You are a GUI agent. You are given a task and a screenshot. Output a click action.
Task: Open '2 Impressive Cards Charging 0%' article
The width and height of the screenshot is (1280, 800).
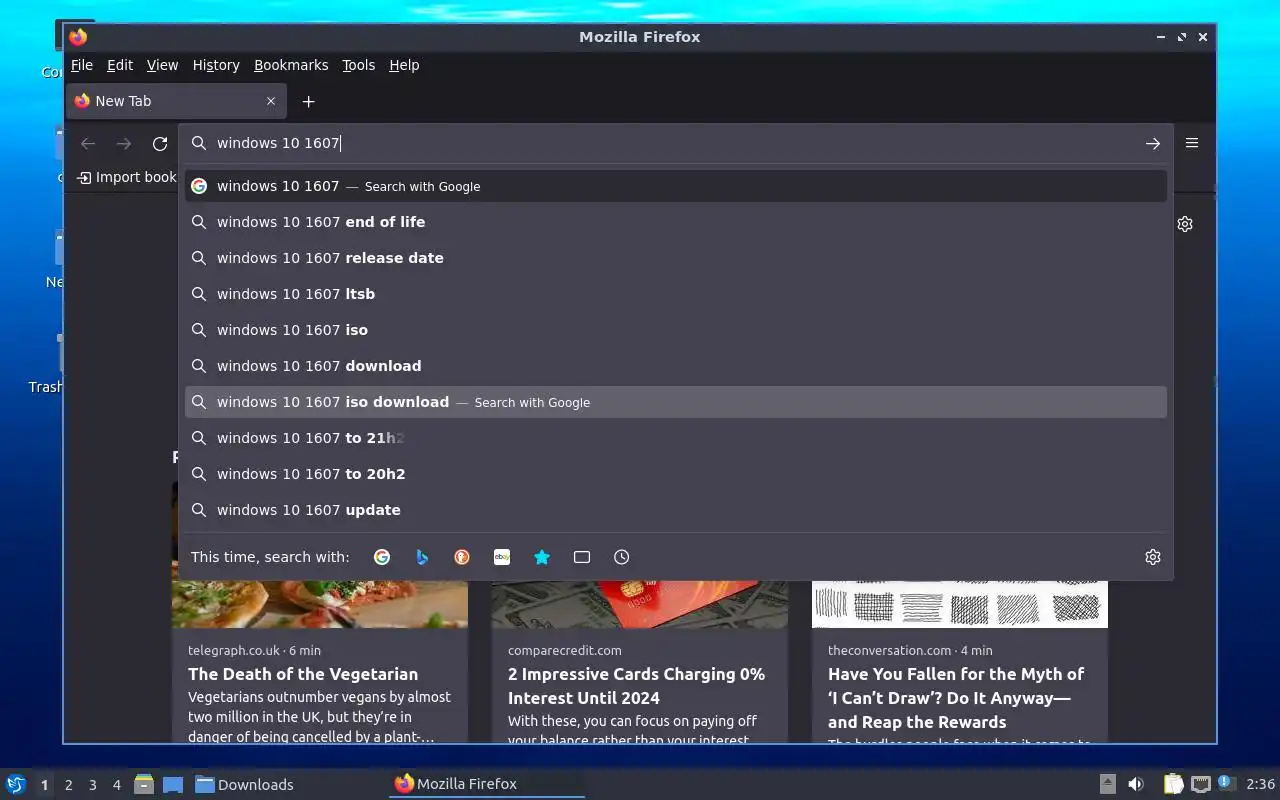click(x=636, y=686)
